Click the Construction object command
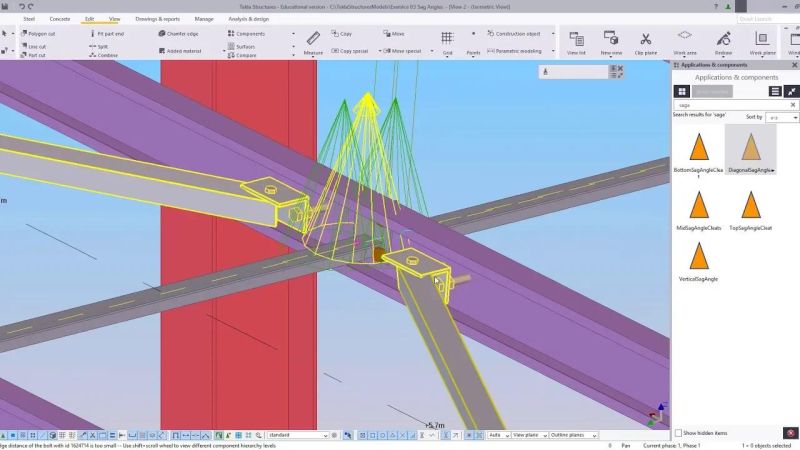Image resolution: width=800 pixels, height=450 pixels. pyautogui.click(x=514, y=34)
